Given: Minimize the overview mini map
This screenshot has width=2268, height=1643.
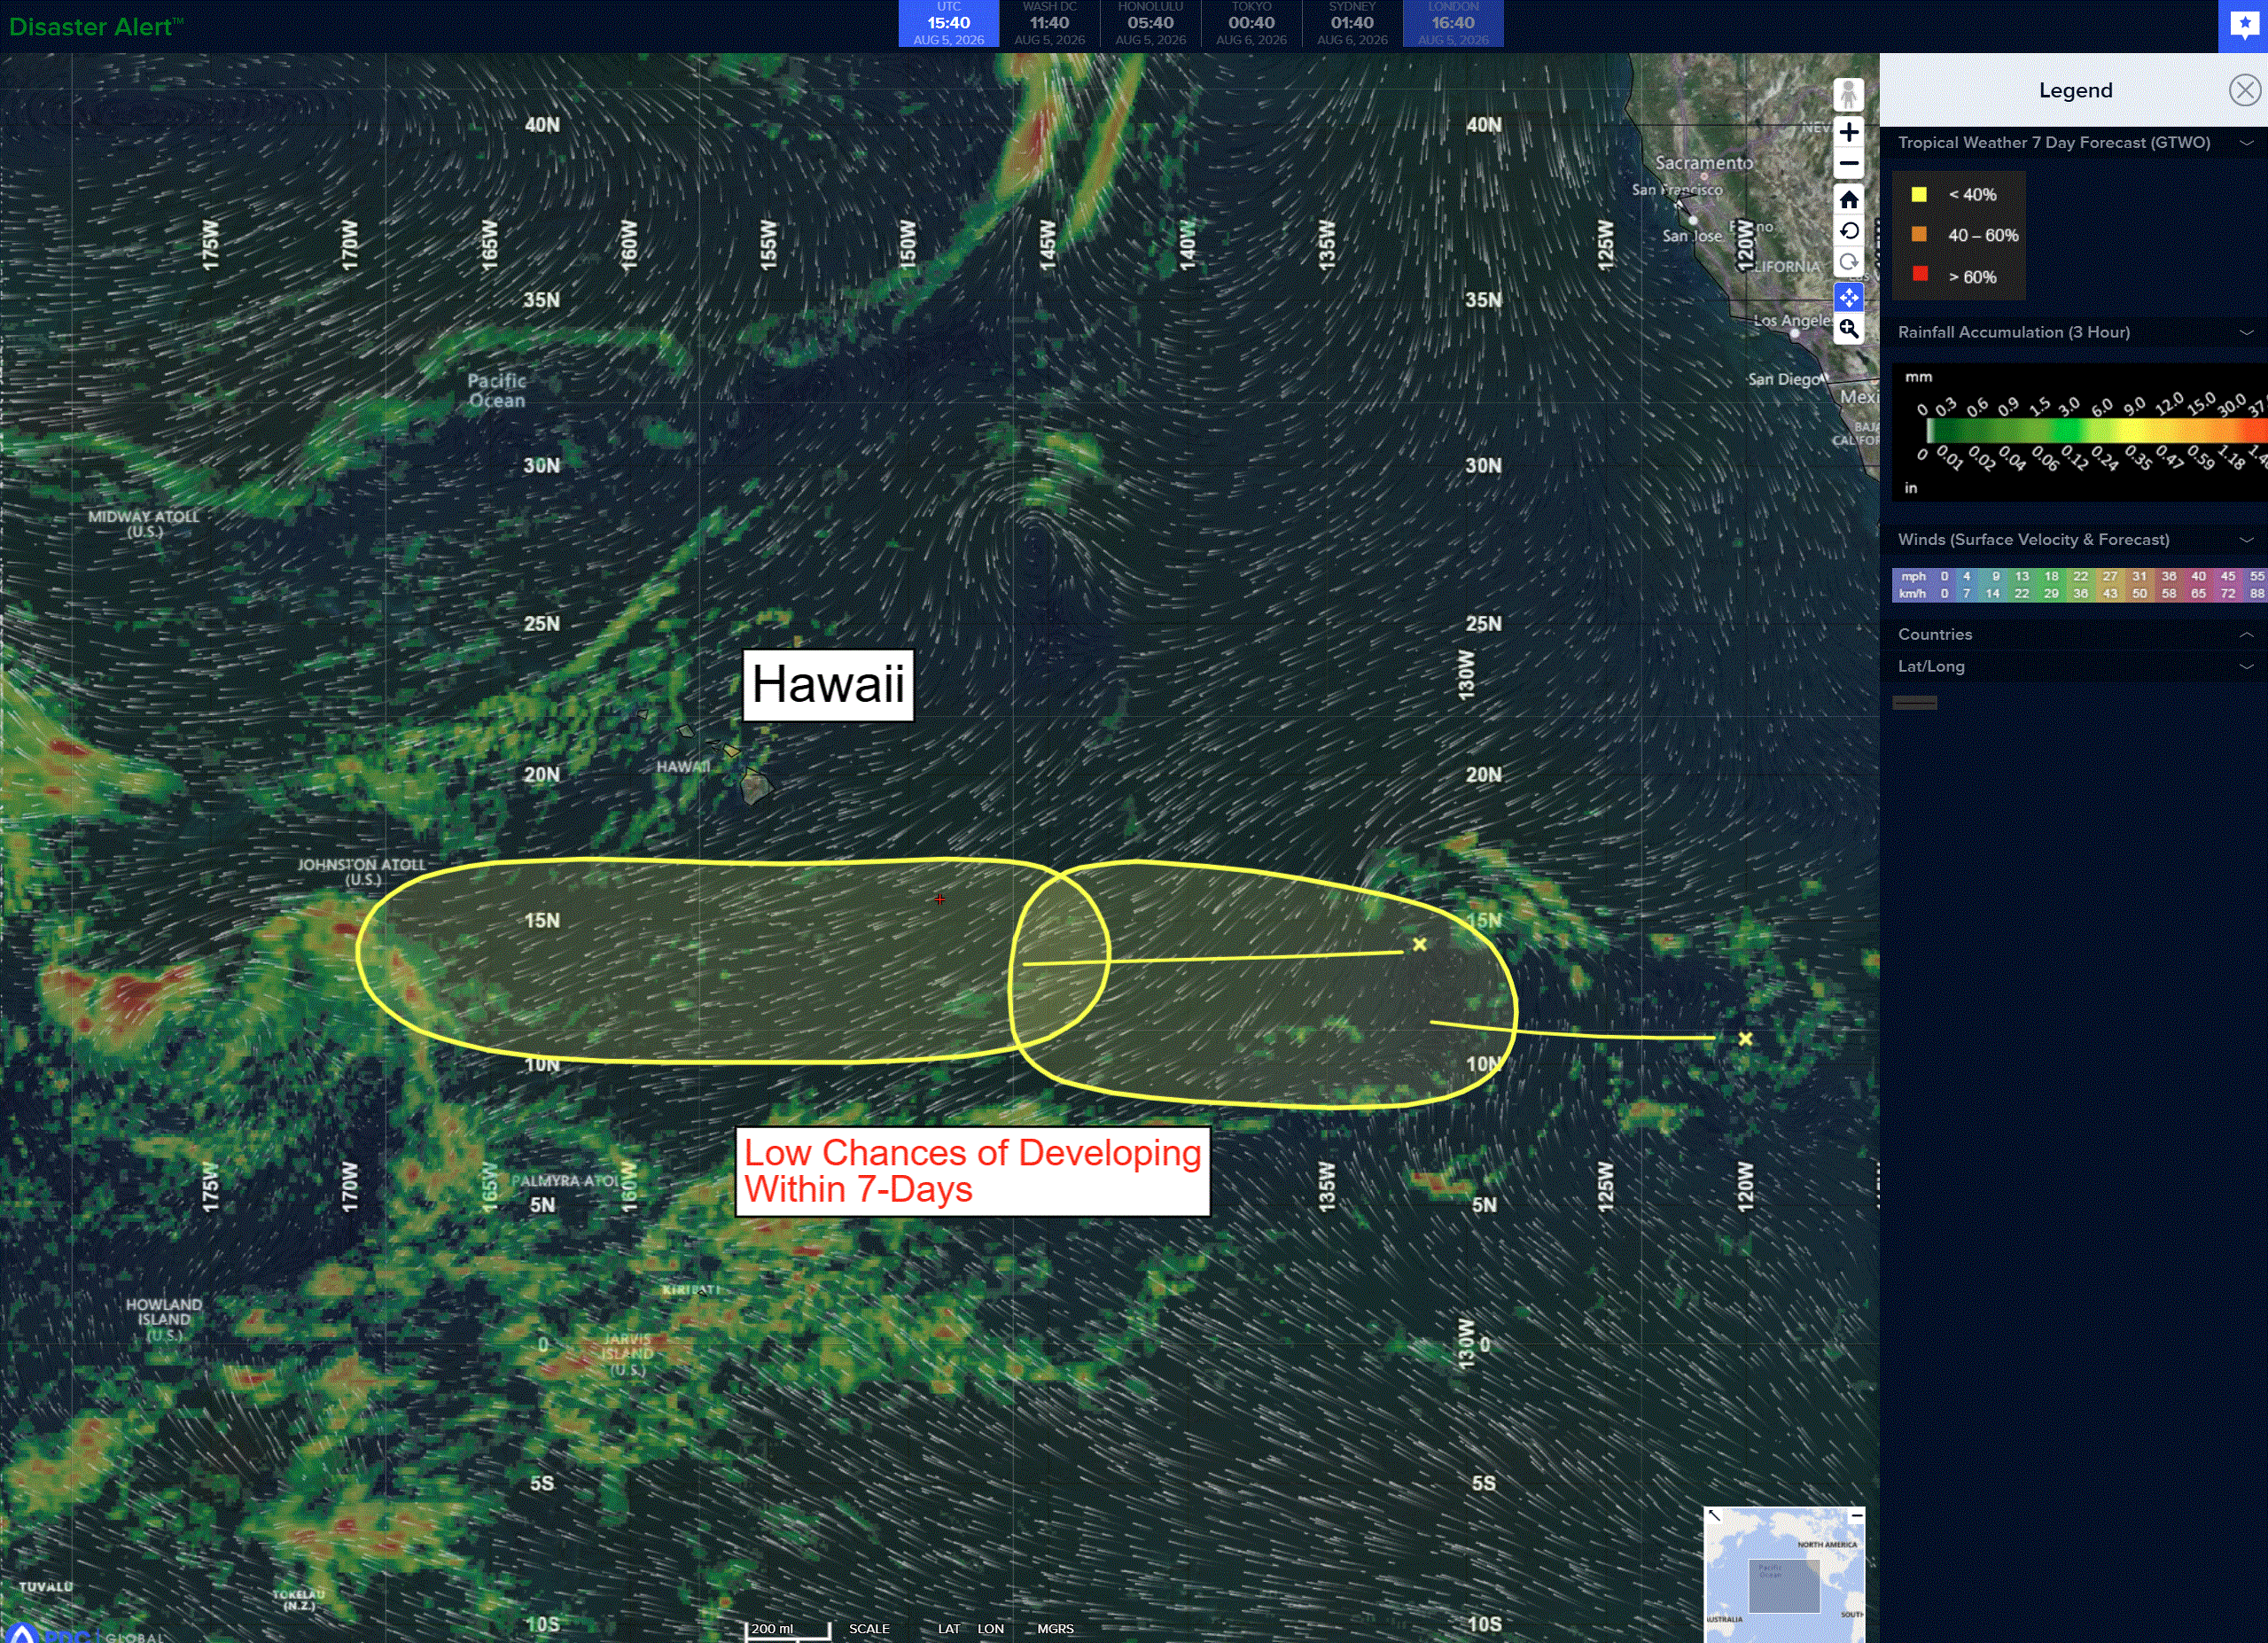Looking at the screenshot, I should pyautogui.click(x=1856, y=1516).
